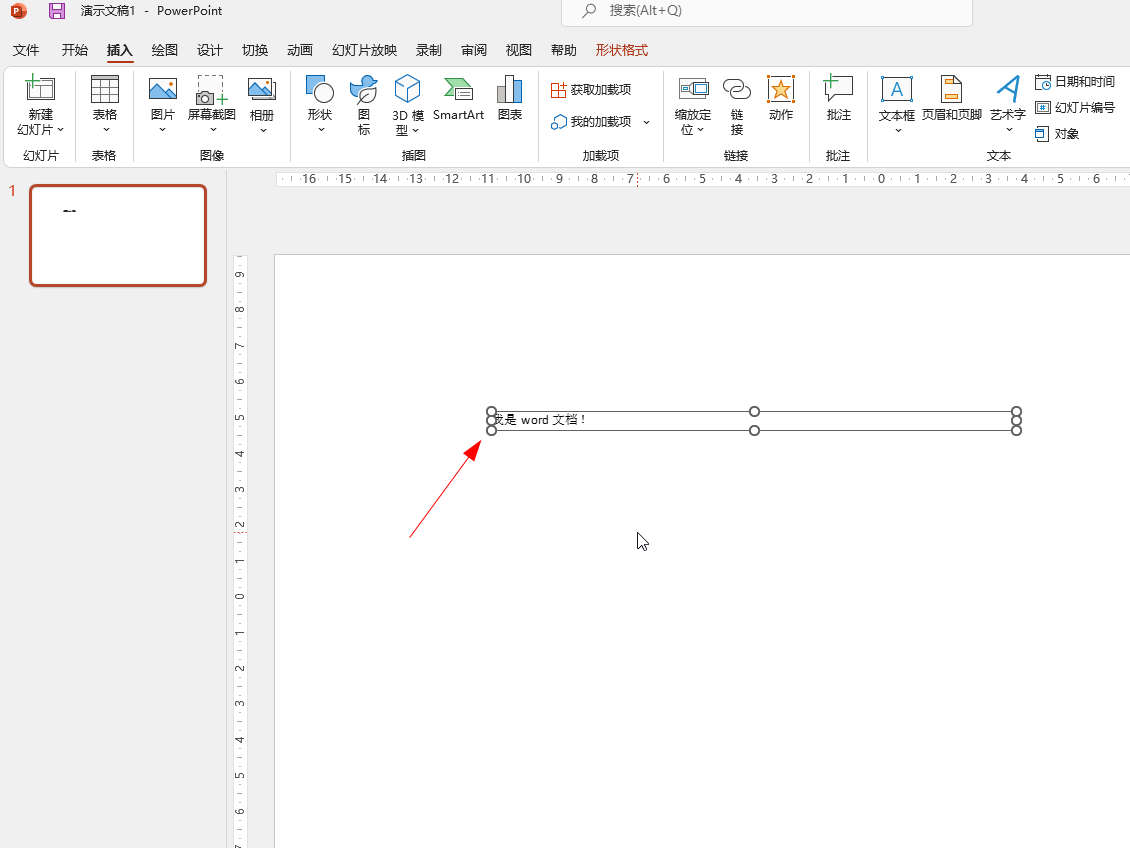Click the Action (动作) star icon
Viewport: 1130px width, 848px height.
point(781,91)
